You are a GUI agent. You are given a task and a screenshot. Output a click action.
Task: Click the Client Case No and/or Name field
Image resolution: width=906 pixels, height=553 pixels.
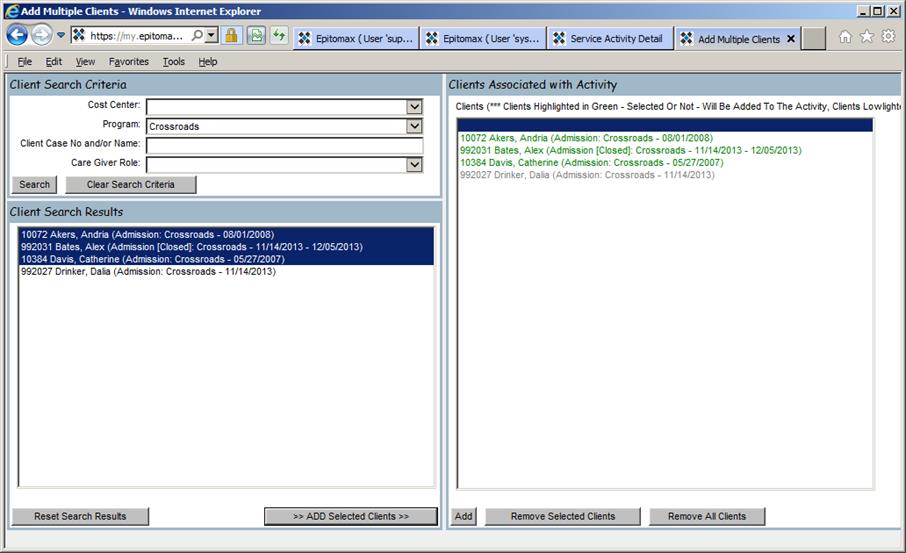click(x=284, y=146)
